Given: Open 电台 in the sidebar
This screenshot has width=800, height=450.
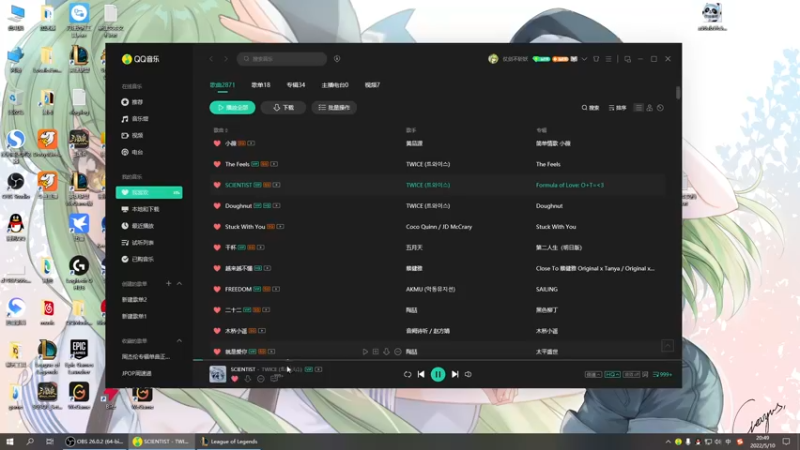Looking at the screenshot, I should coord(133,152).
